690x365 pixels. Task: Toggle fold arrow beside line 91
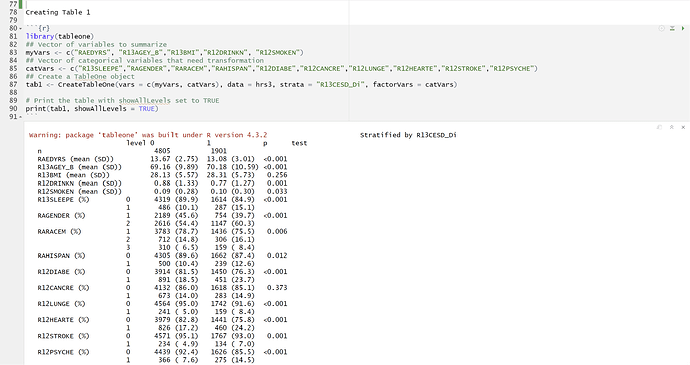click(20, 117)
